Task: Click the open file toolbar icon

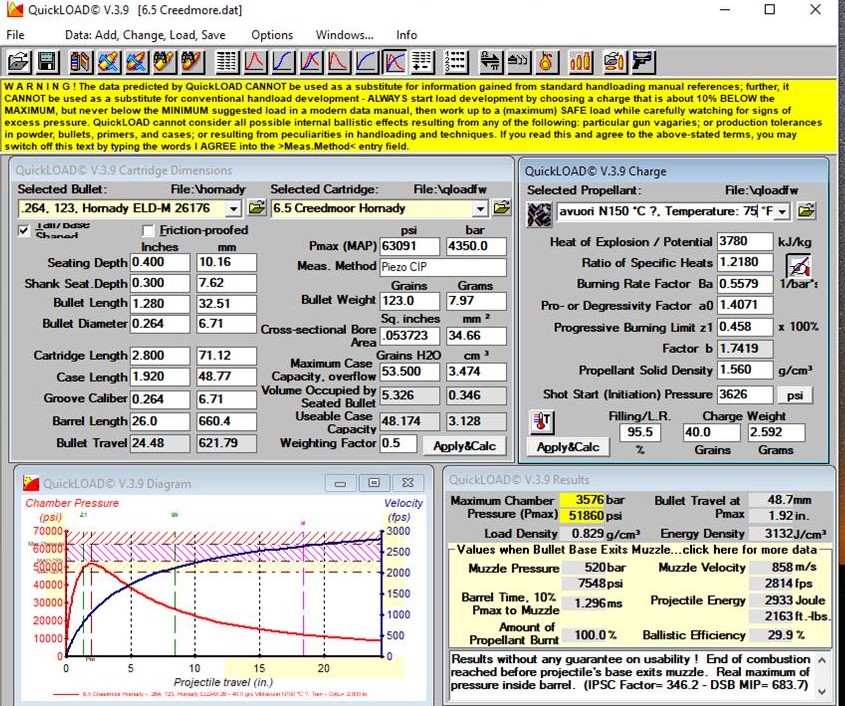Action: click(18, 61)
